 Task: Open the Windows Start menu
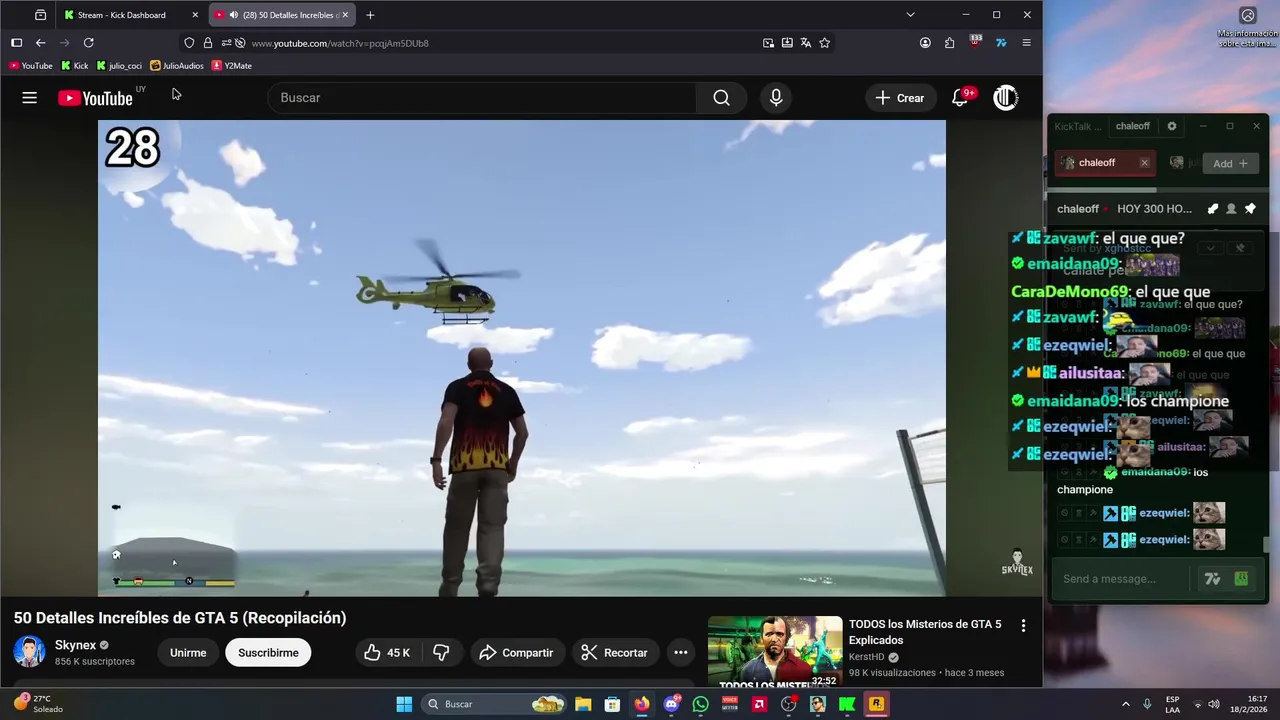[x=404, y=704]
